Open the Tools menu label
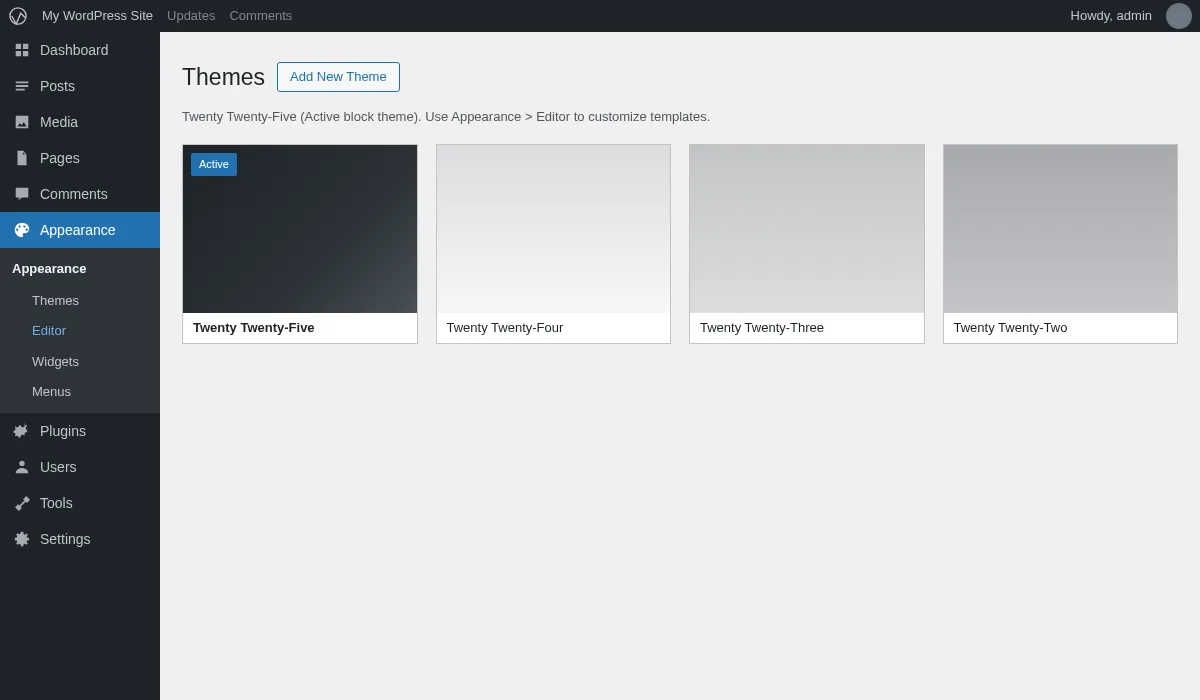 pos(56,503)
